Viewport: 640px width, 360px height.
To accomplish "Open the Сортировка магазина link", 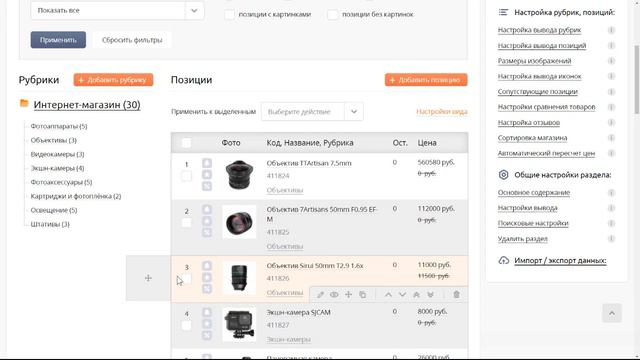I will [x=532, y=138].
